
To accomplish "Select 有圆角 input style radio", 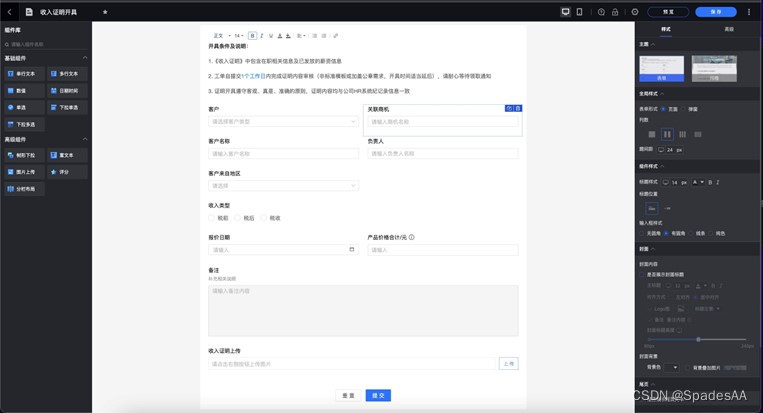I will 666,233.
